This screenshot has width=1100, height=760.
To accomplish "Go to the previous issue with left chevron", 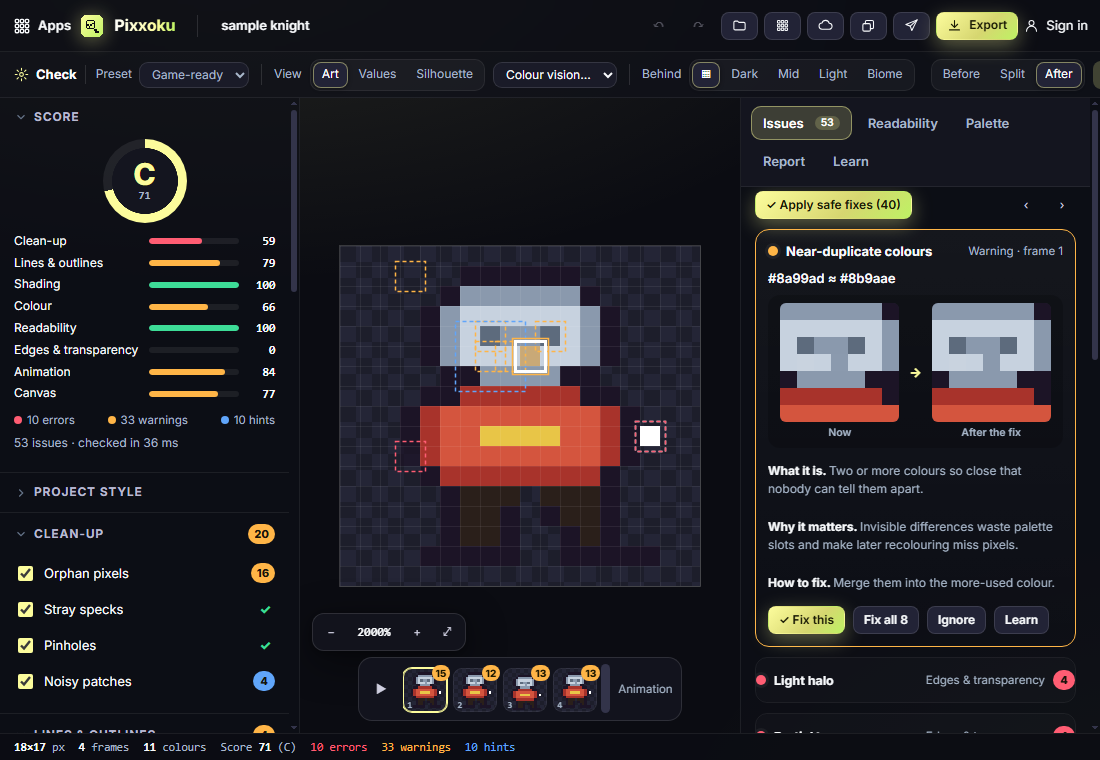I will pyautogui.click(x=1026, y=206).
